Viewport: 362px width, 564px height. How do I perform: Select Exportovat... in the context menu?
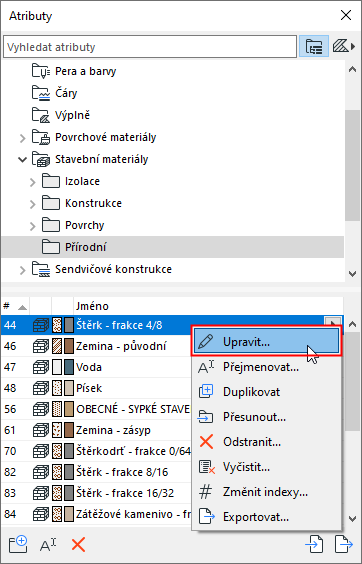click(266, 518)
